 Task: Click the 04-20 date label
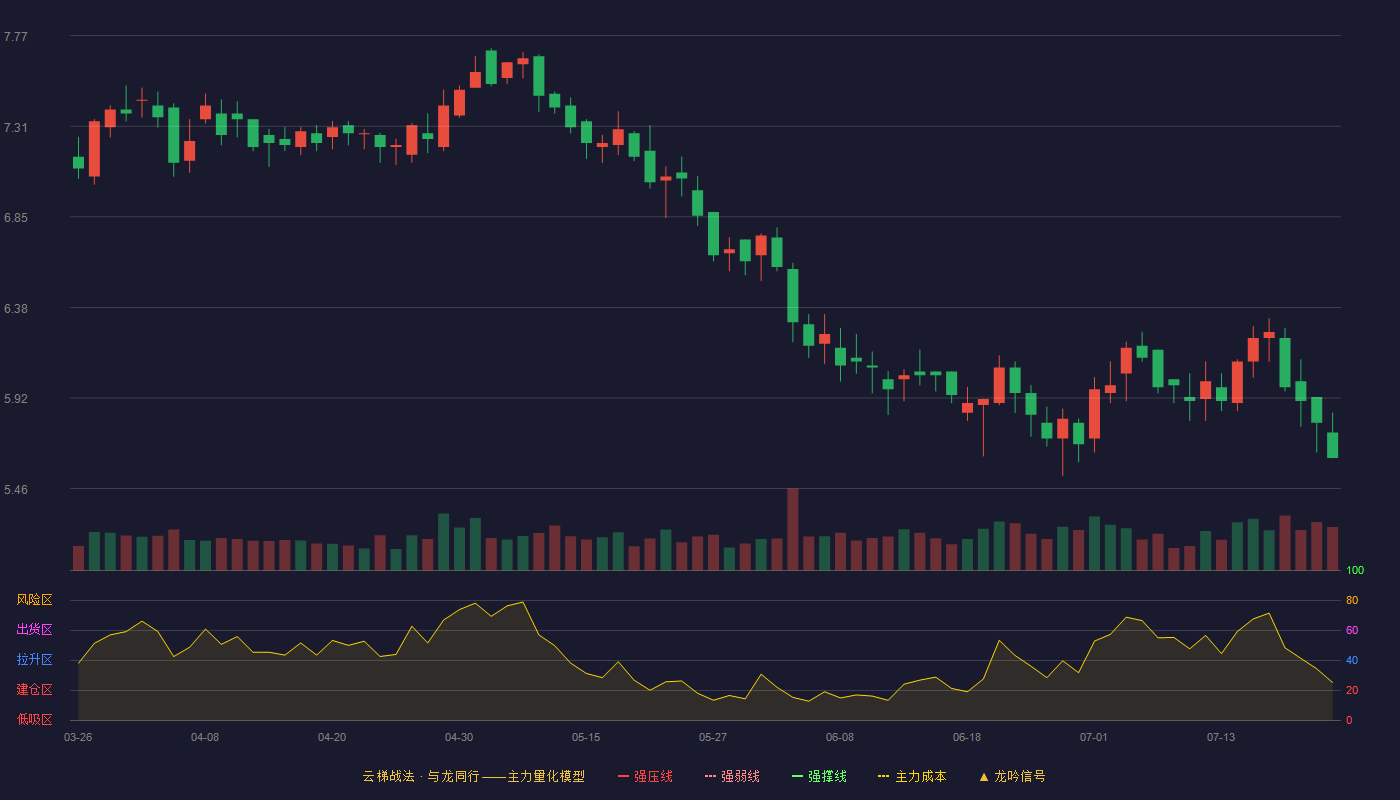point(332,737)
